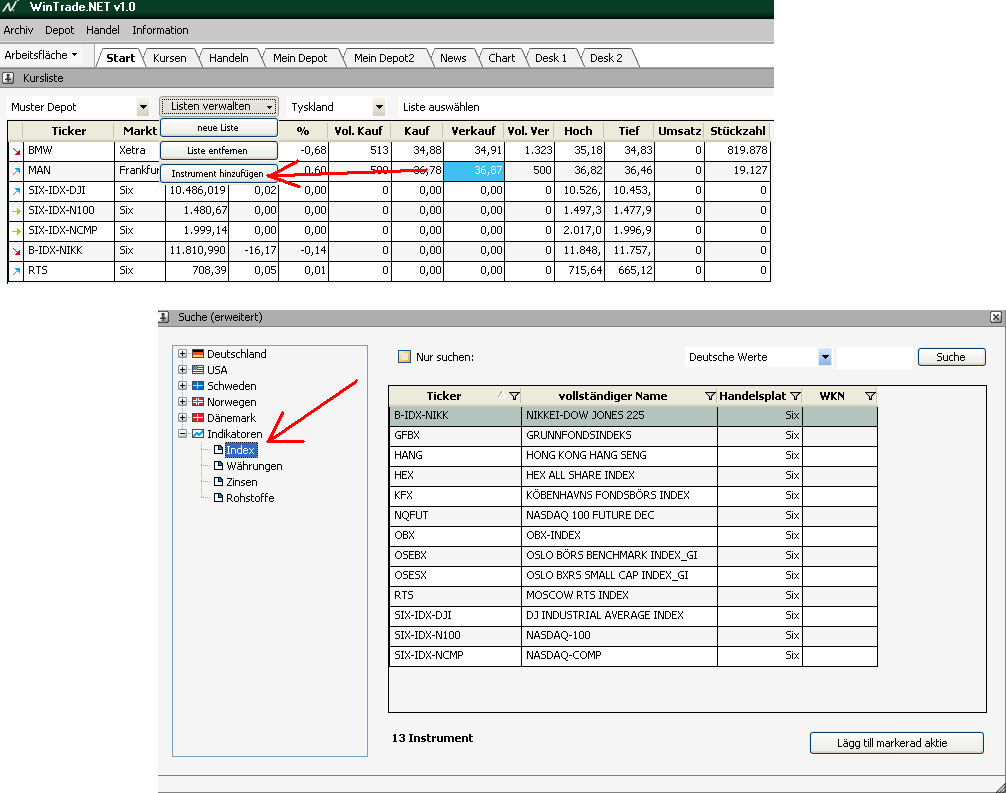Click the filter icon in vollständiger Name column
The width and height of the screenshot is (1006, 793).
(710, 397)
